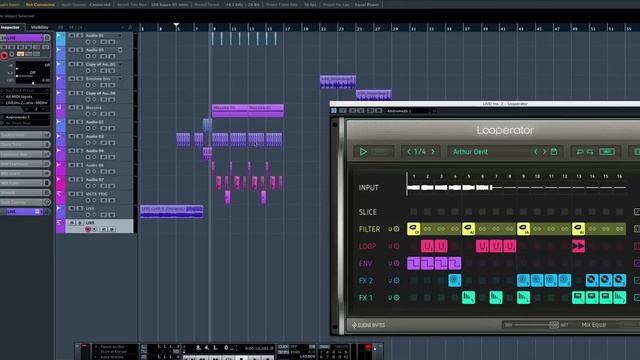Select the yellow FILTER cell at step 1
Viewport: 640px width, 360px height.
(x=413, y=229)
